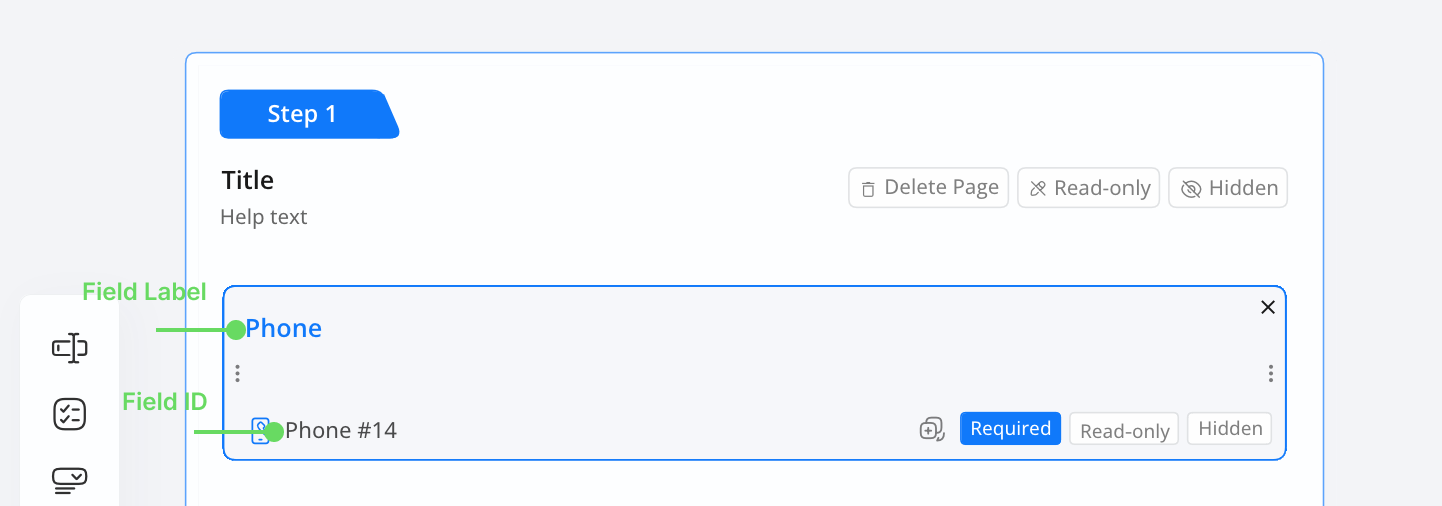The height and width of the screenshot is (506, 1442).
Task: Edit the blue Phone field label
Action: click(x=284, y=328)
